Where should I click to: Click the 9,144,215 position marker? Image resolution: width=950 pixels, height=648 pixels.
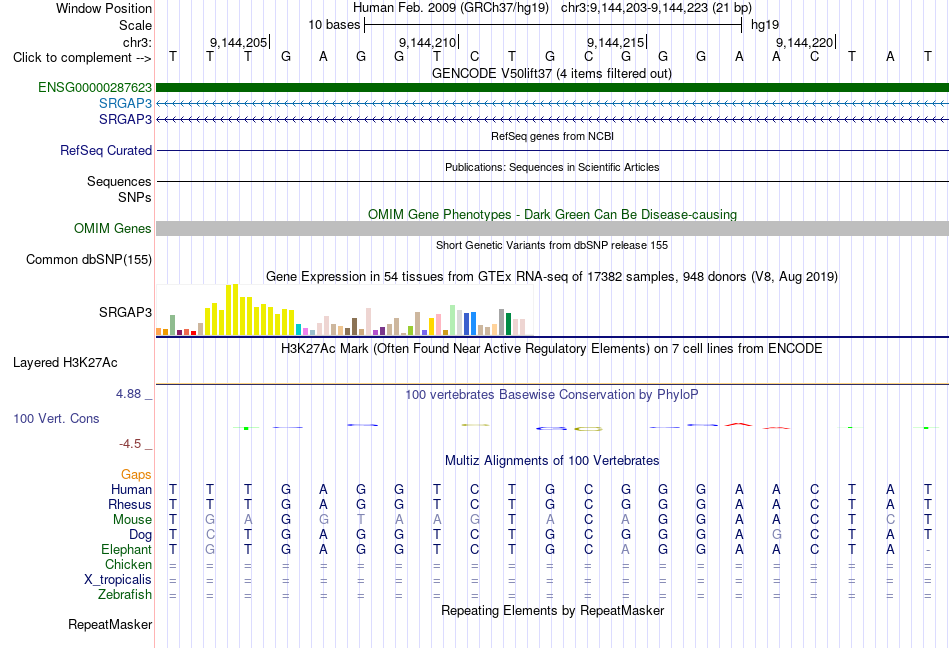616,42
